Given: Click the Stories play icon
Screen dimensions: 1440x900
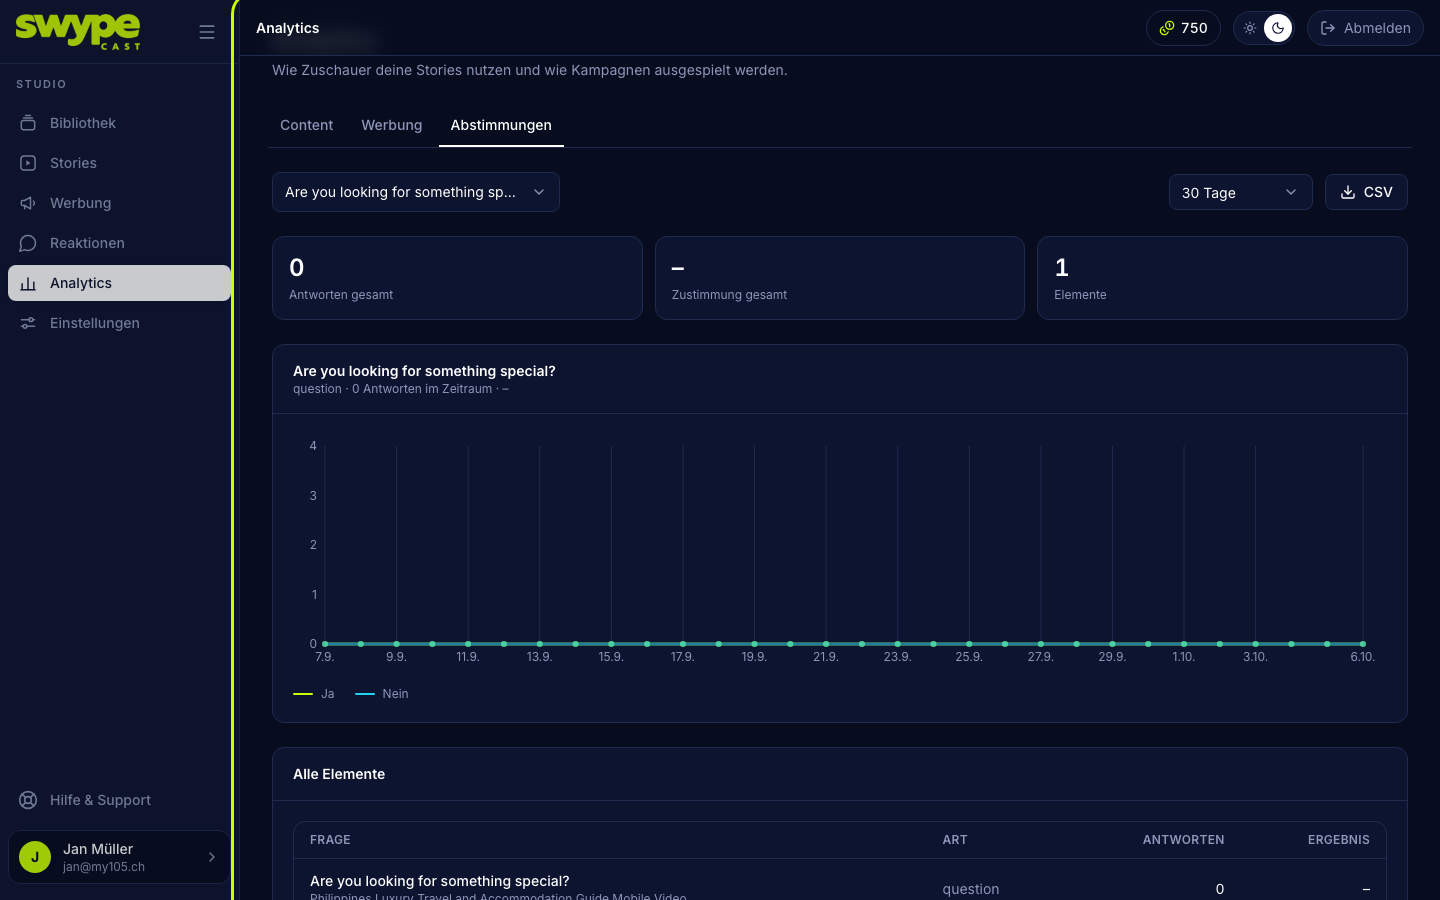Looking at the screenshot, I should [28, 163].
